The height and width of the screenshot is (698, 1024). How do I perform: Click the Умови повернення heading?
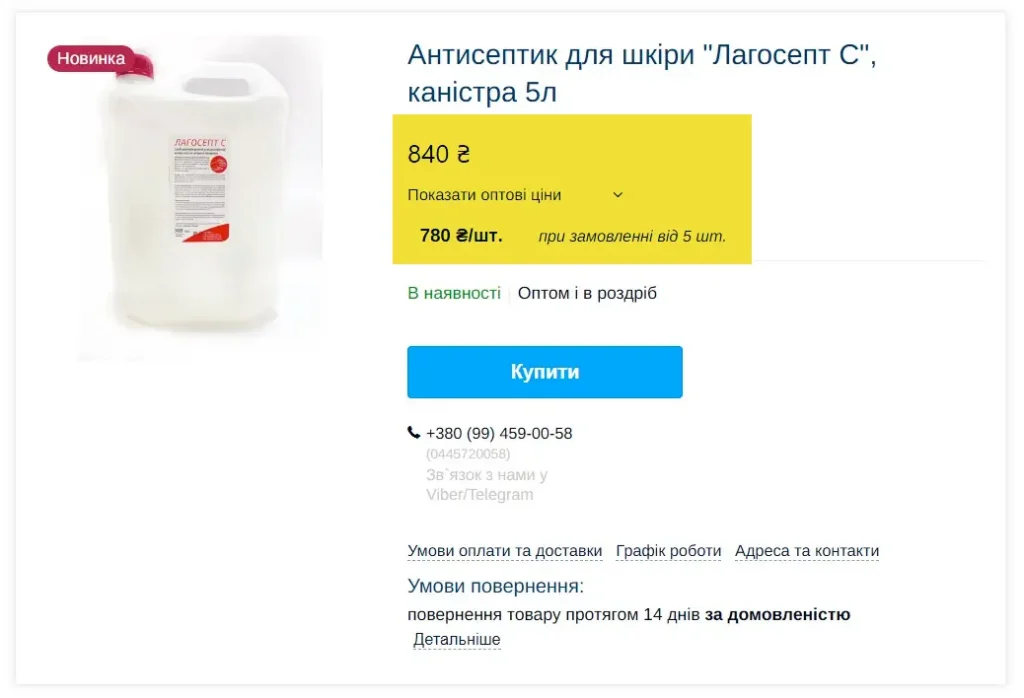pos(496,586)
